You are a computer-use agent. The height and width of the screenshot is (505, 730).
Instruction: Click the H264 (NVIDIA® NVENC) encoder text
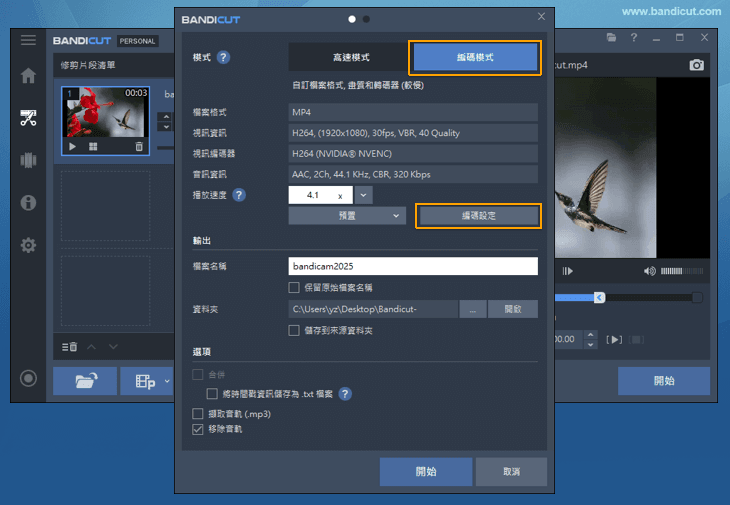(x=342, y=154)
